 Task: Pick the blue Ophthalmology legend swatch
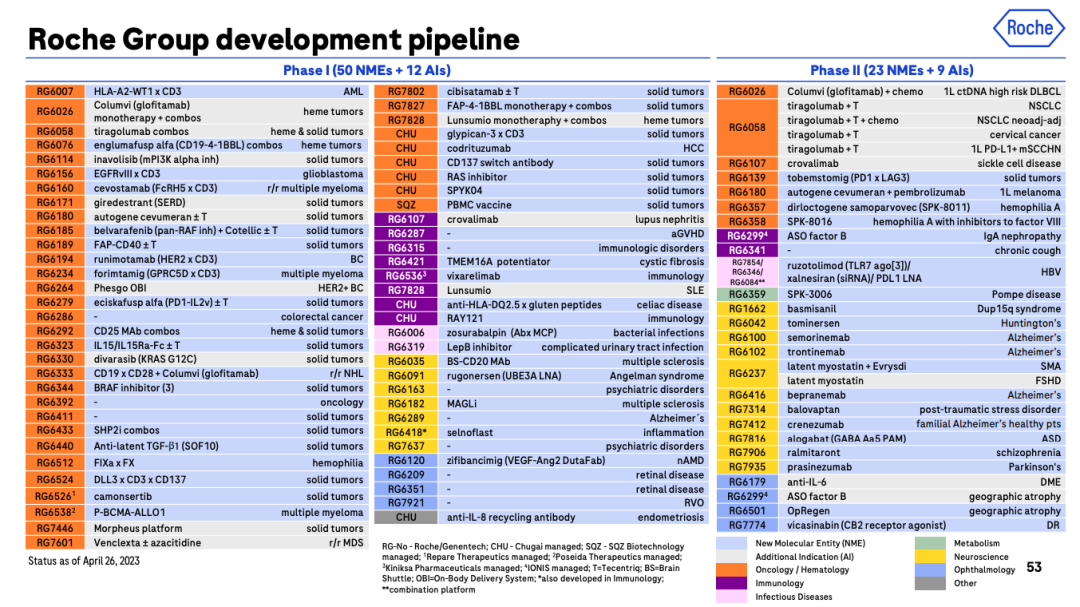[x=930, y=570]
